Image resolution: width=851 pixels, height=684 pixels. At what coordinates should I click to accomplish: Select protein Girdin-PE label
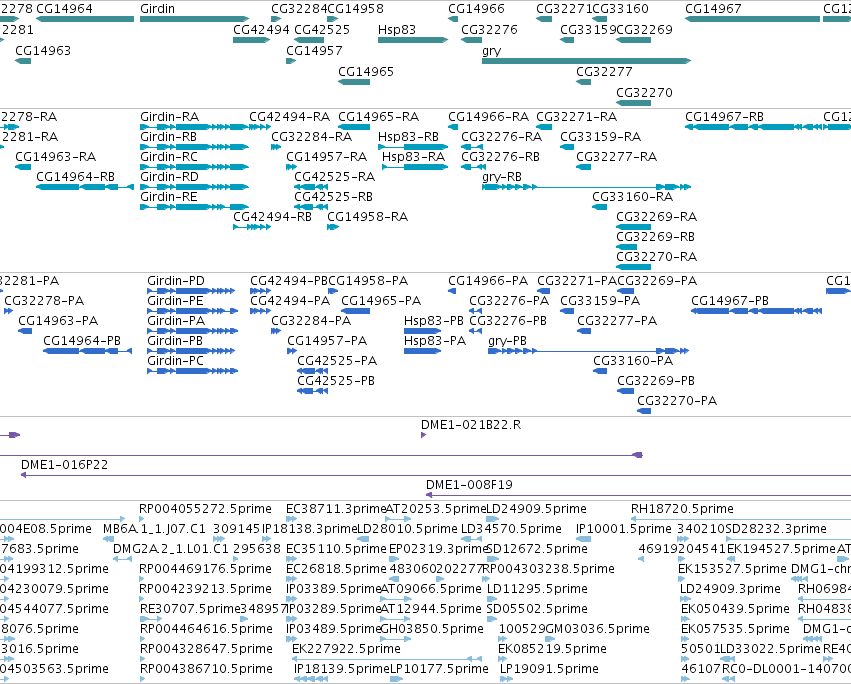point(175,301)
